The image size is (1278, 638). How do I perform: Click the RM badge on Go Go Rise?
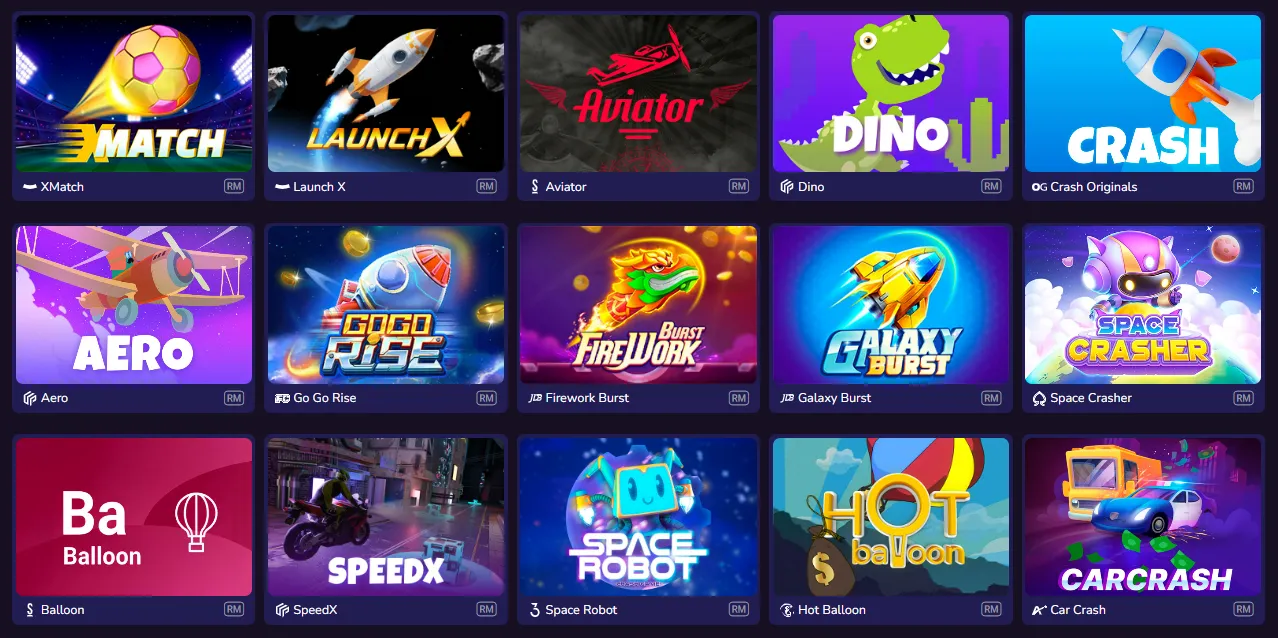[x=486, y=398]
